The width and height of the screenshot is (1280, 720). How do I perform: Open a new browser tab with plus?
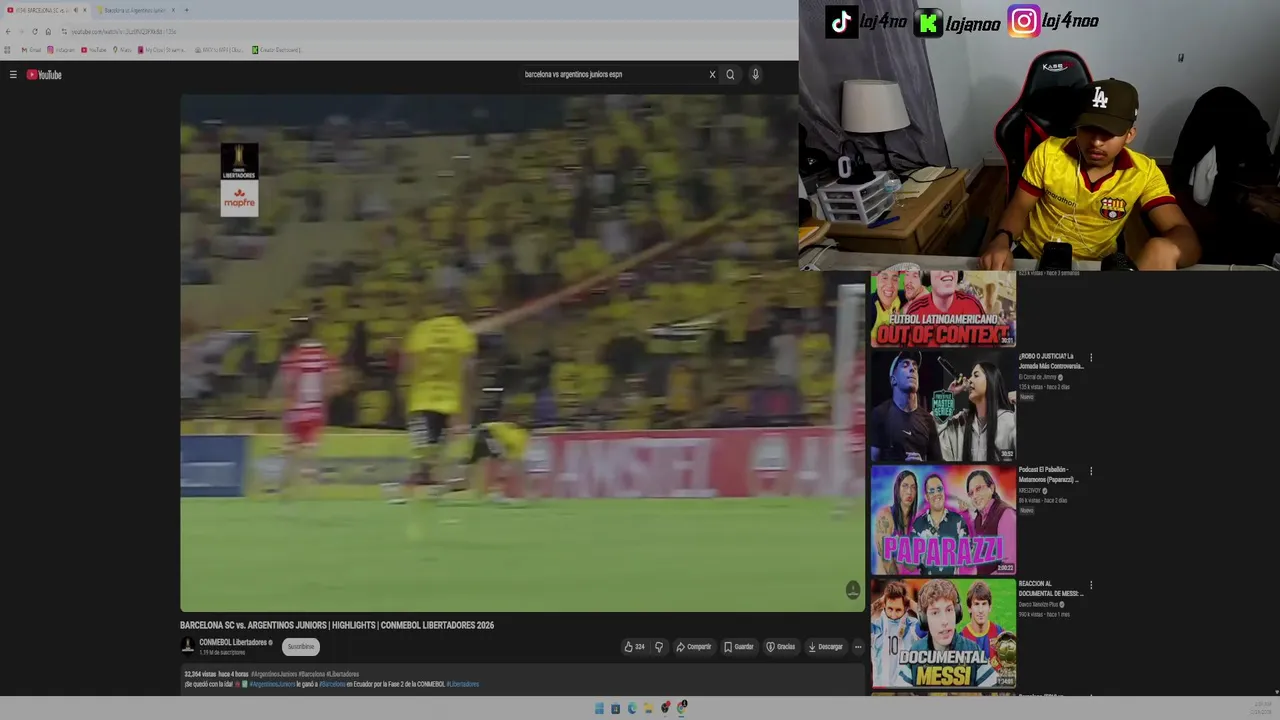[x=186, y=10]
